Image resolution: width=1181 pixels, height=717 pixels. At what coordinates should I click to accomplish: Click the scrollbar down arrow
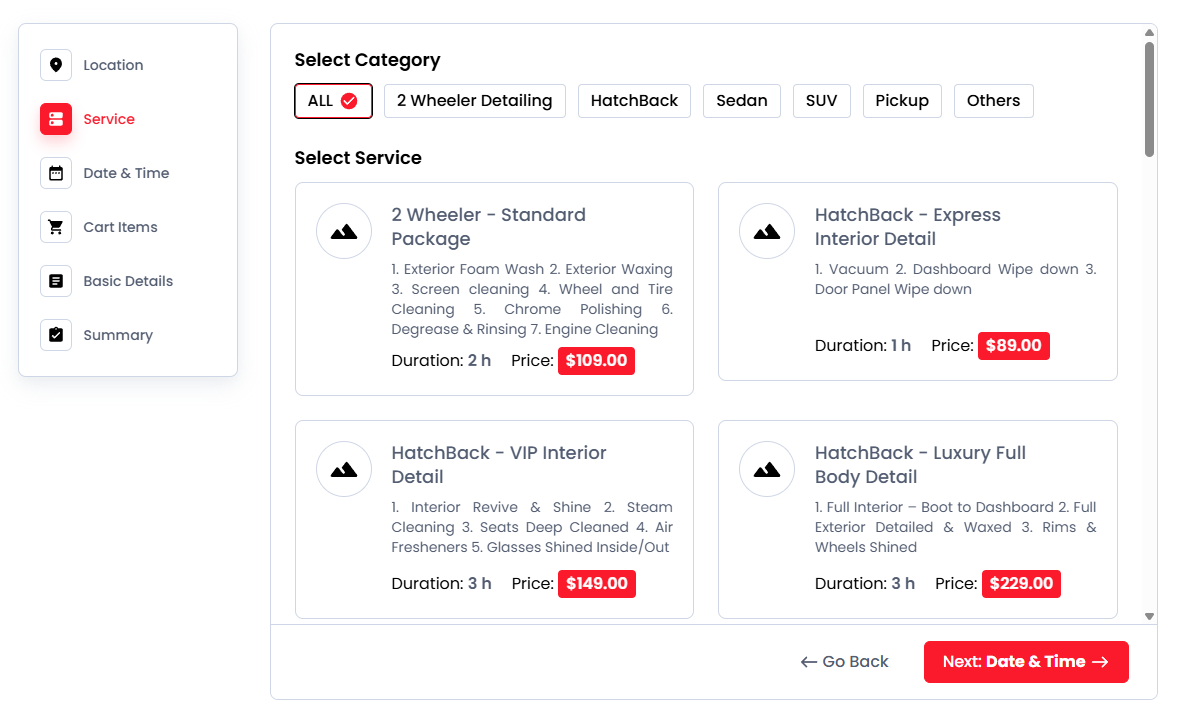1149,616
